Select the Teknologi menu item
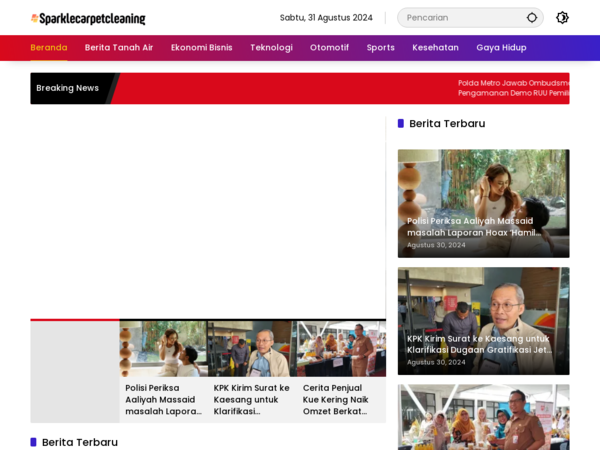The height and width of the screenshot is (450, 600). [271, 47]
